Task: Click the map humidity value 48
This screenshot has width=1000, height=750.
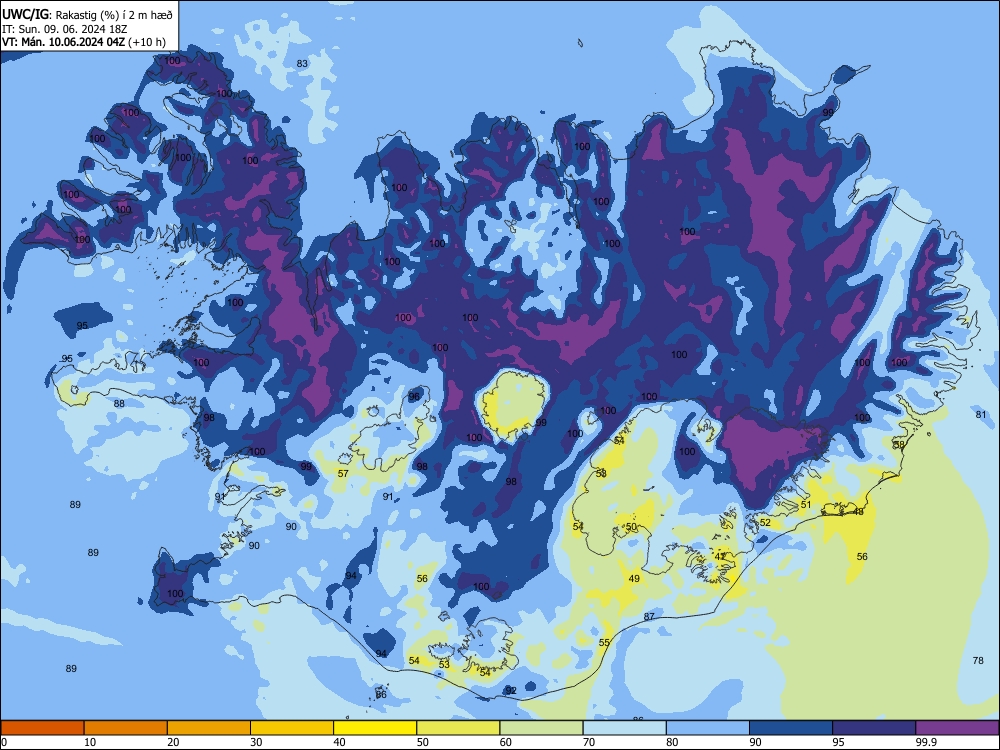Action: click(858, 511)
